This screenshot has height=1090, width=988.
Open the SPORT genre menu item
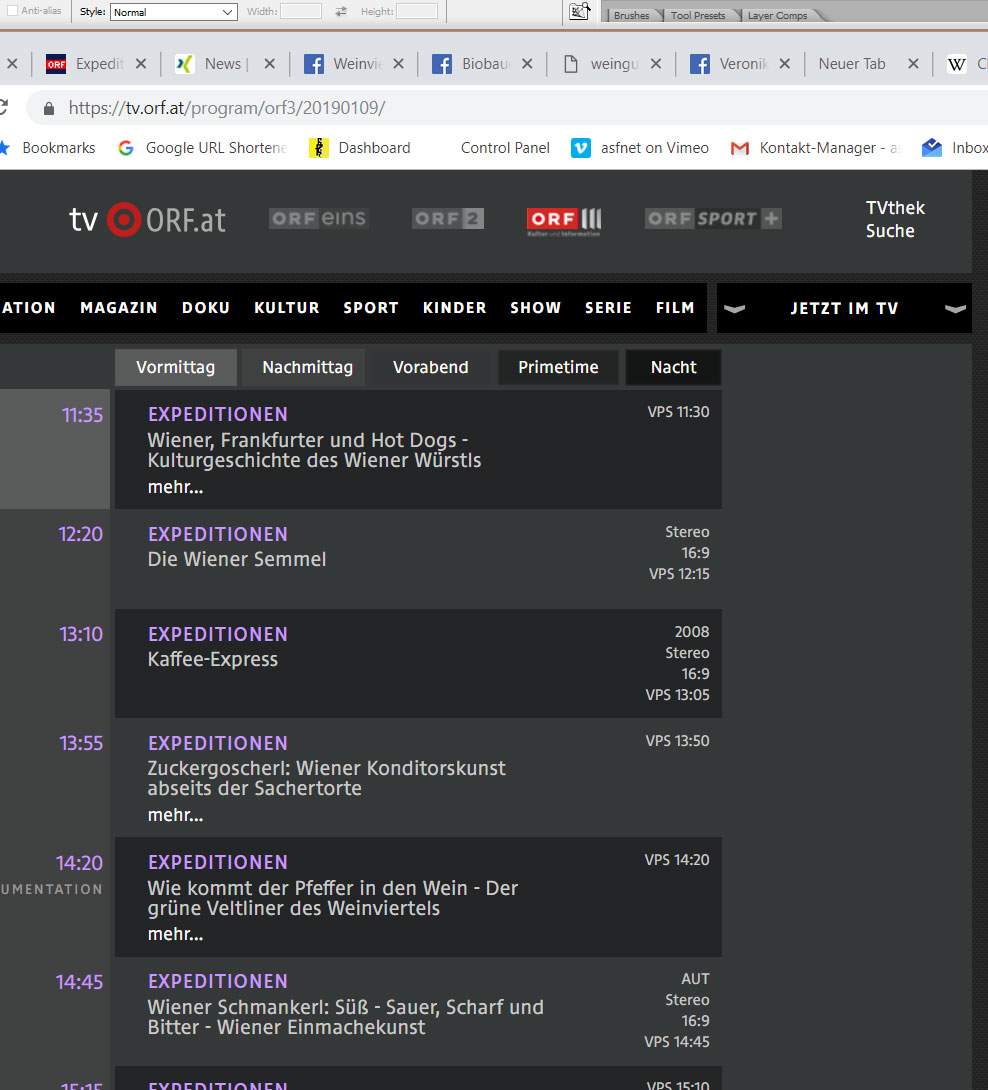371,308
